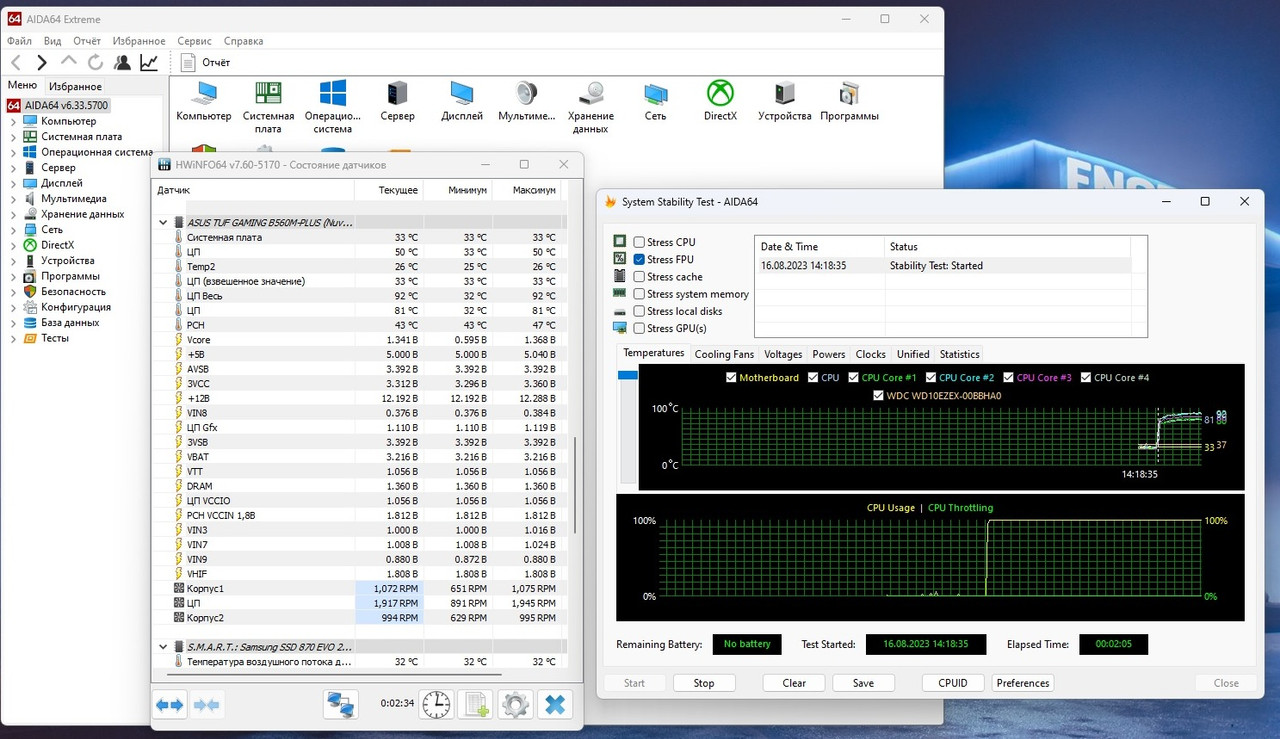
Task: Click HWiNFO log file add icon
Action: pos(475,704)
